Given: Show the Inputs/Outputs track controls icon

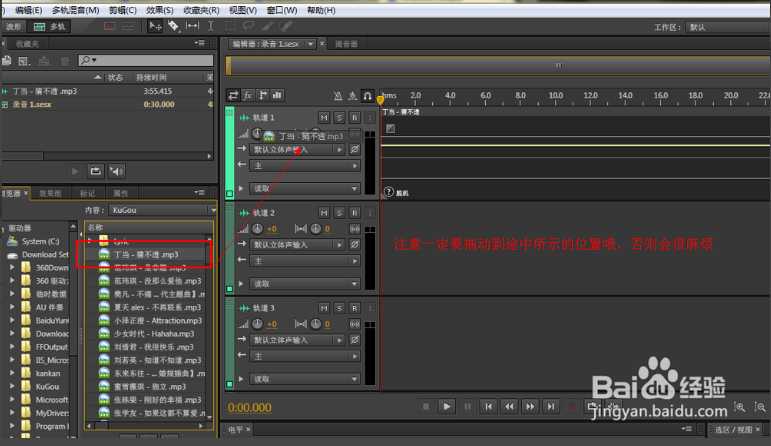Looking at the screenshot, I should click(x=233, y=95).
